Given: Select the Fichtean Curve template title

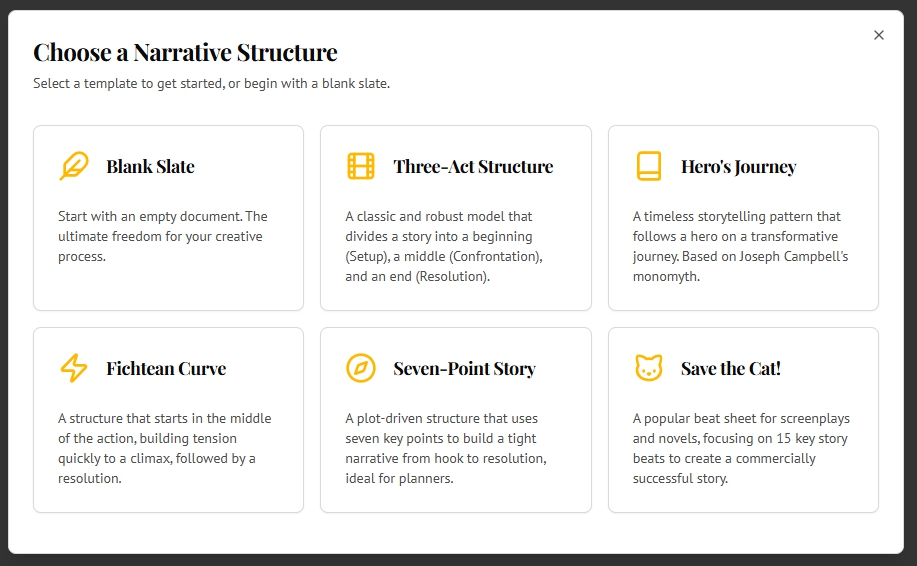Looking at the screenshot, I should [166, 369].
